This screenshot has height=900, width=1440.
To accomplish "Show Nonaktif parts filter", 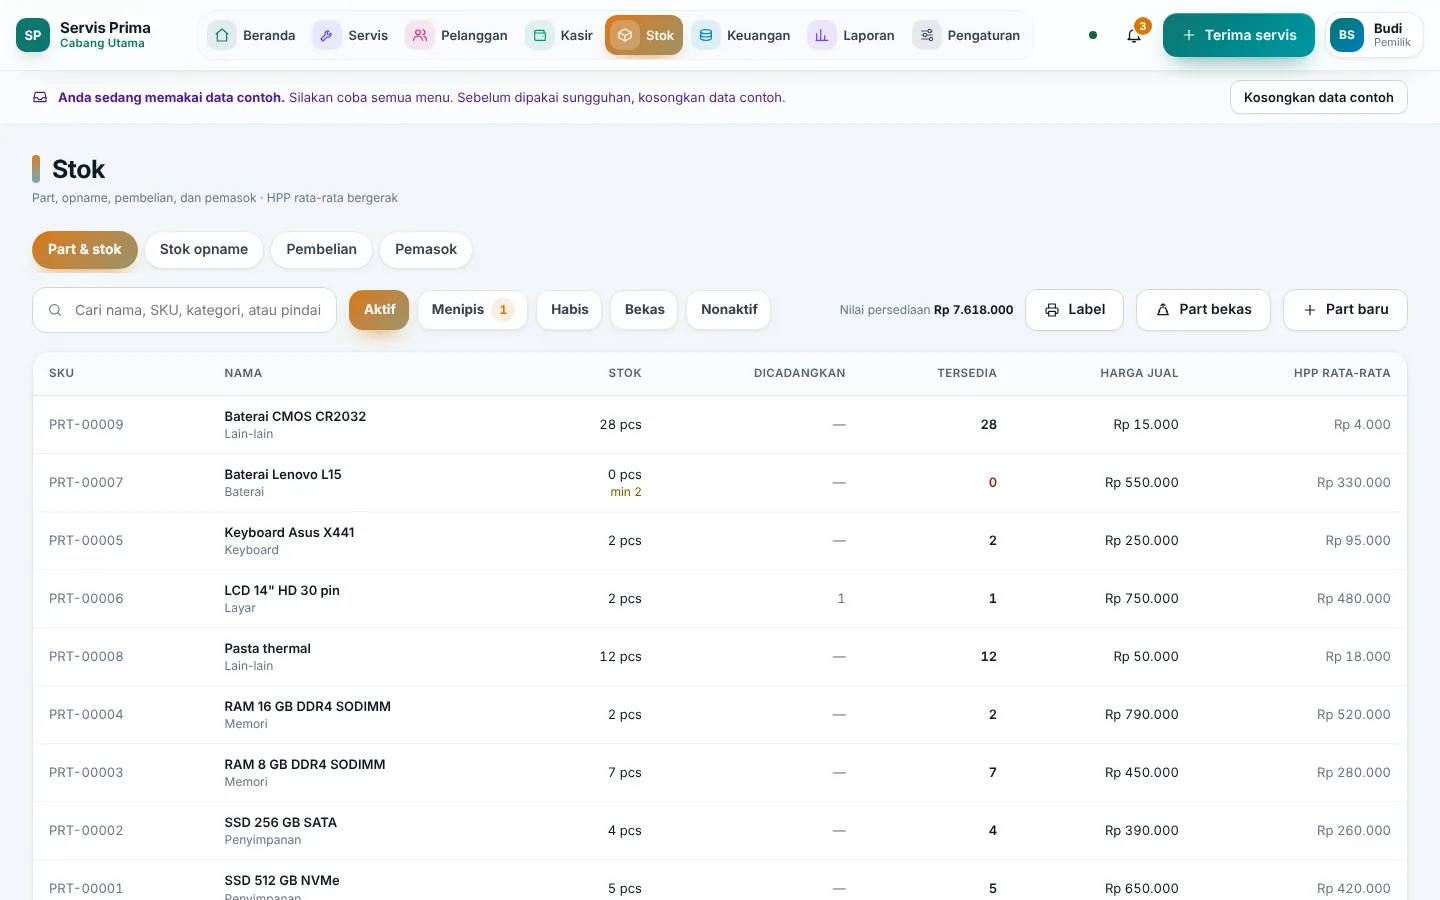I will tap(729, 310).
